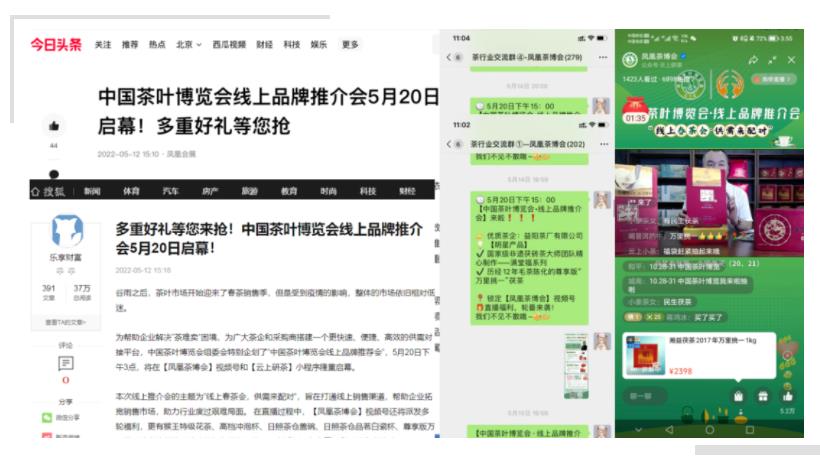The height and width of the screenshot is (466, 820).
Task: Open 房产 in Sohu navigation bar
Action: click(210, 191)
